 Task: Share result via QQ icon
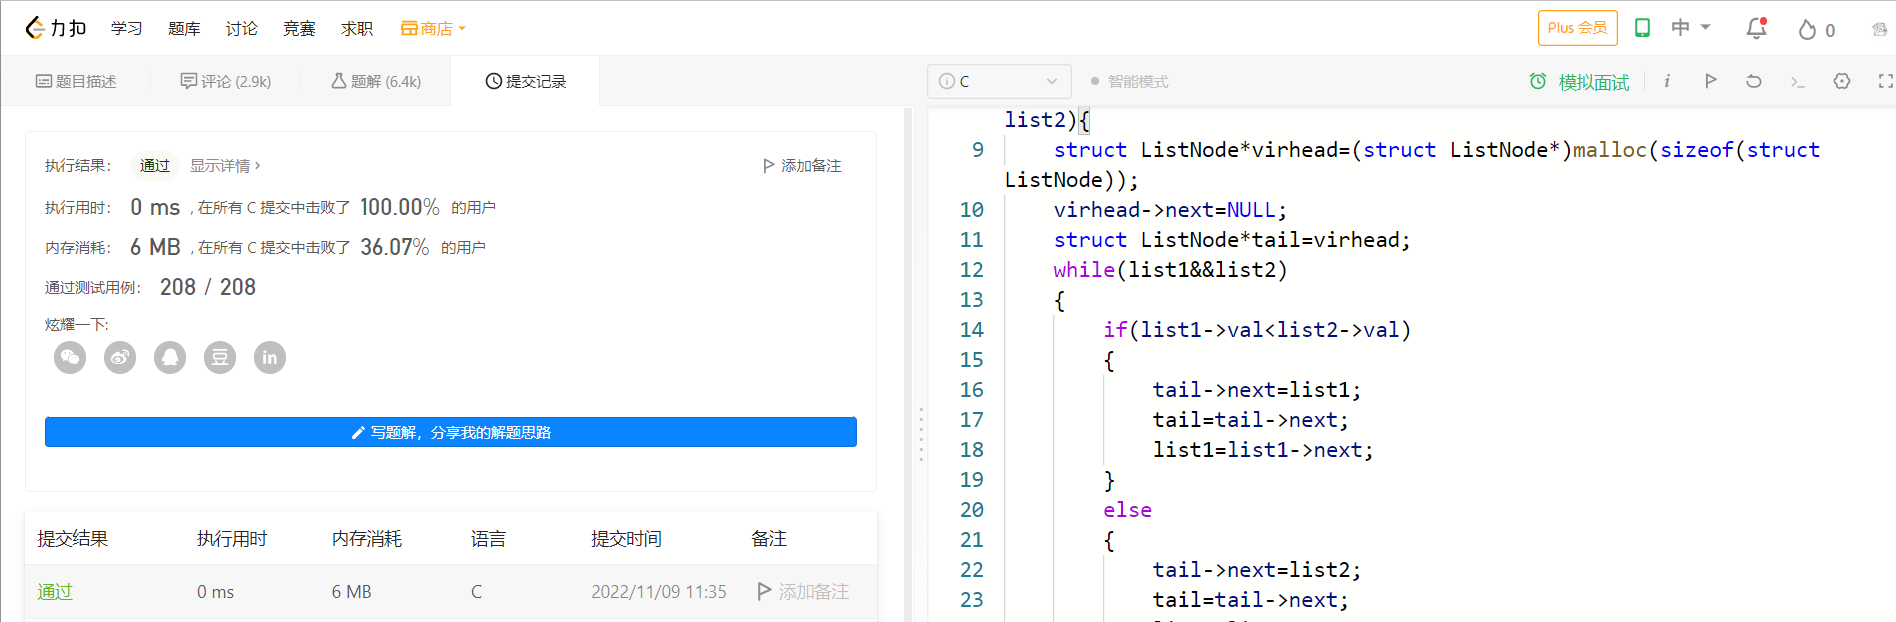[x=170, y=357]
